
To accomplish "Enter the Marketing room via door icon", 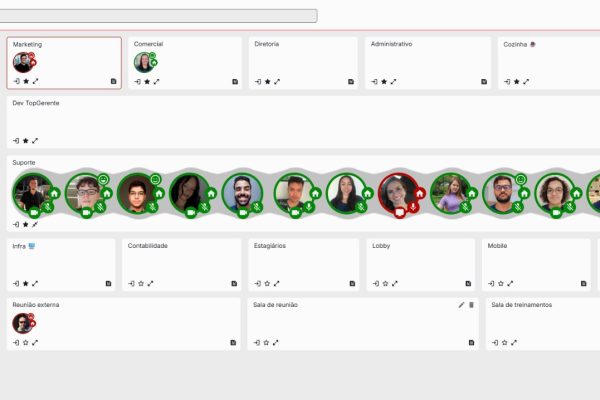I will point(16,81).
